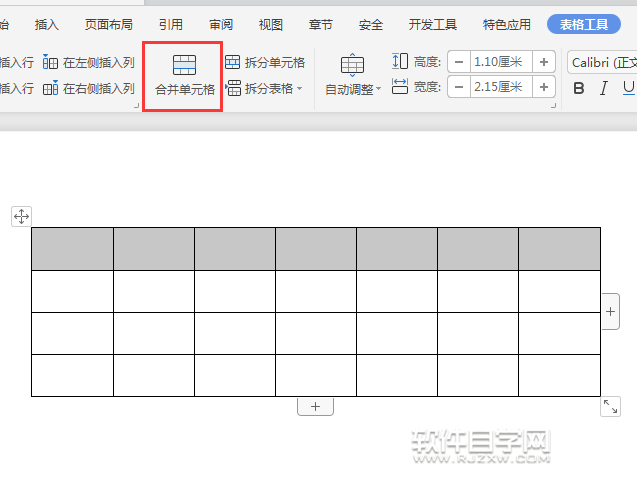Click the width value field 2.15厘米

click(501, 87)
